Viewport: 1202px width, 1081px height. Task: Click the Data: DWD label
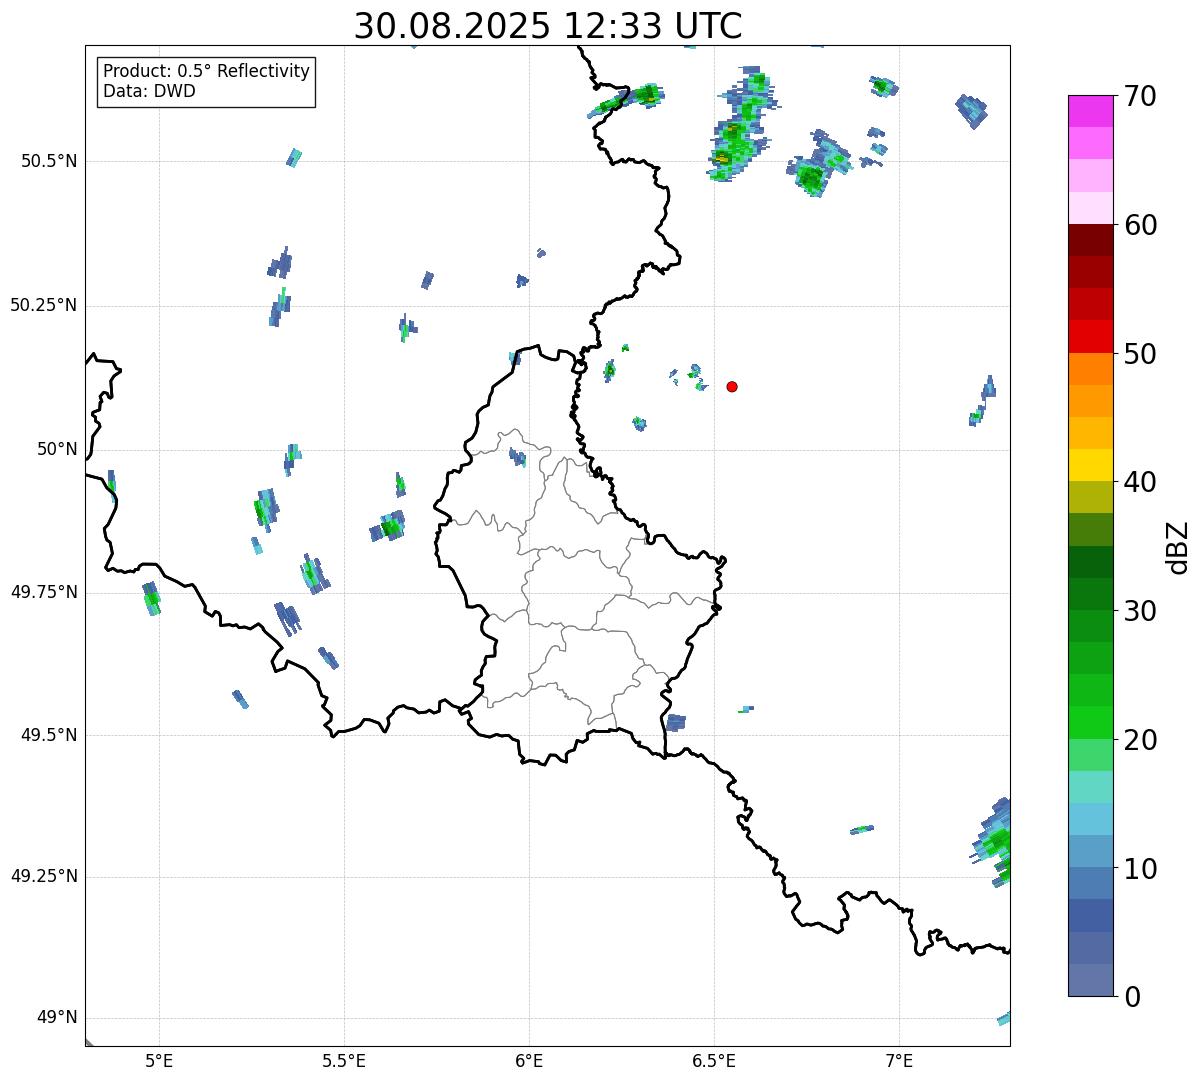pos(149,91)
